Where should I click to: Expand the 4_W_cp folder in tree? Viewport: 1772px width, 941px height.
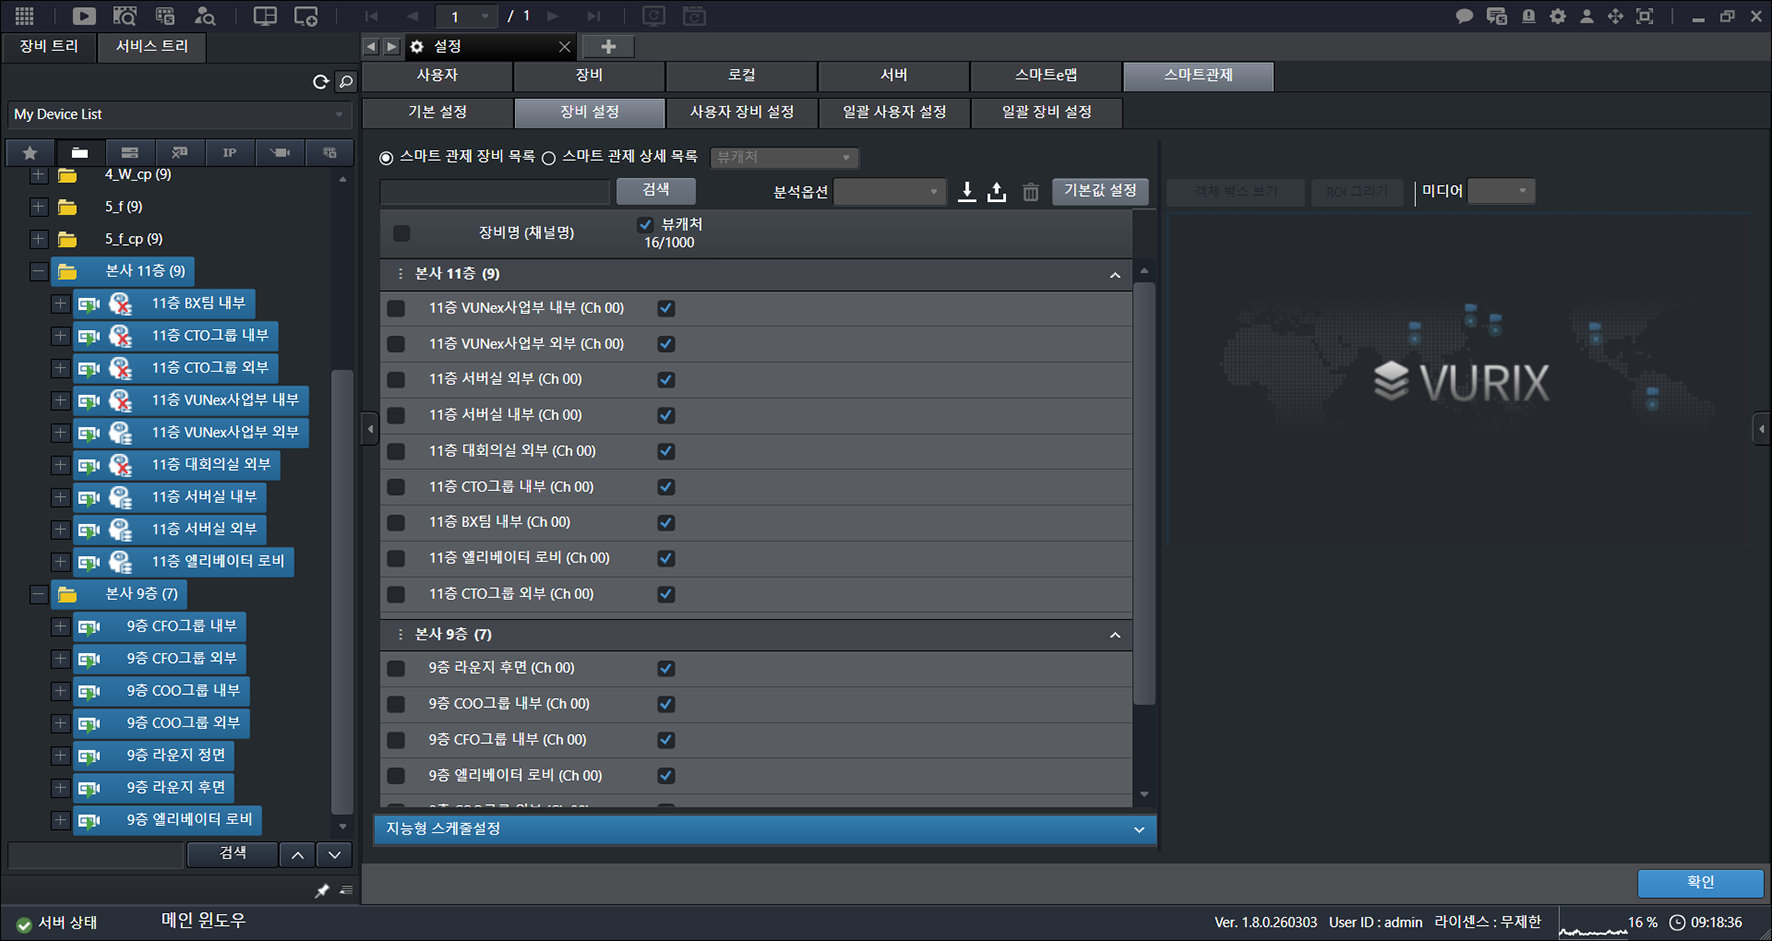click(x=38, y=175)
